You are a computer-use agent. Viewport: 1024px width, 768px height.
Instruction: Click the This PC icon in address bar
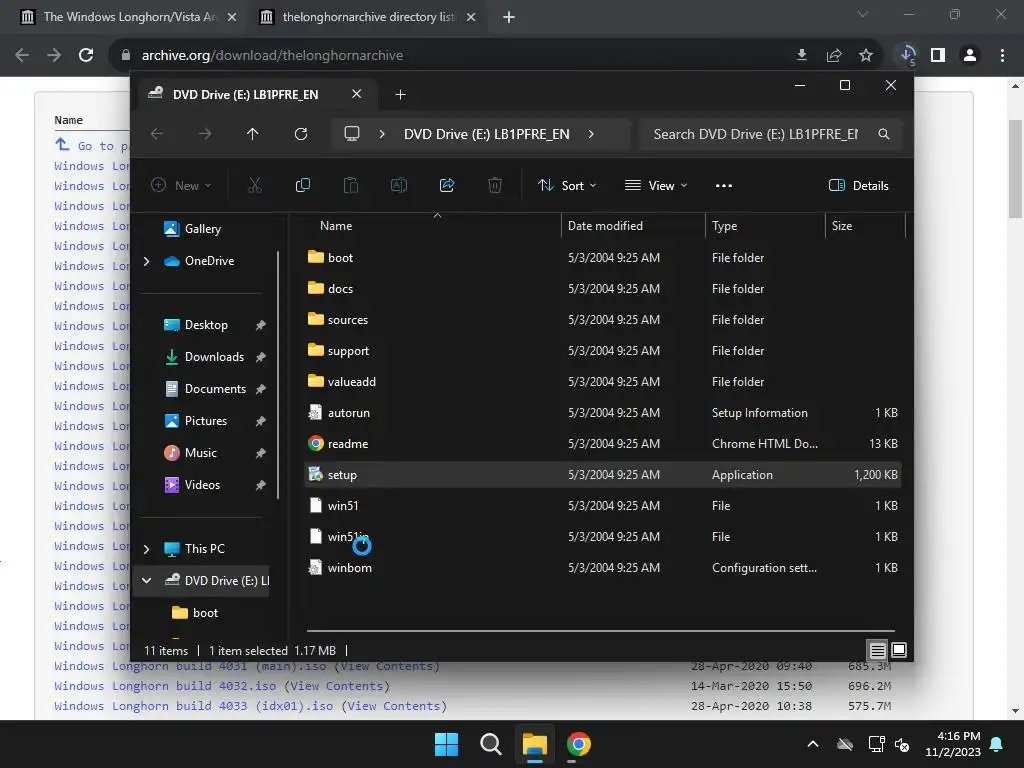(x=352, y=134)
